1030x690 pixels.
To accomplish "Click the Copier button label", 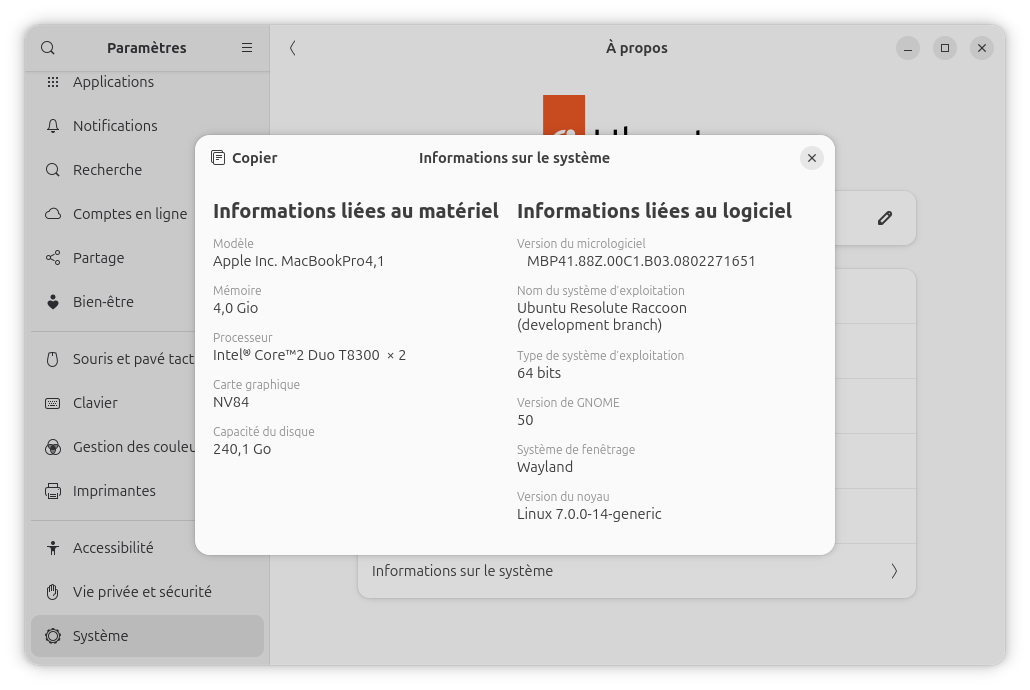I will 255,158.
